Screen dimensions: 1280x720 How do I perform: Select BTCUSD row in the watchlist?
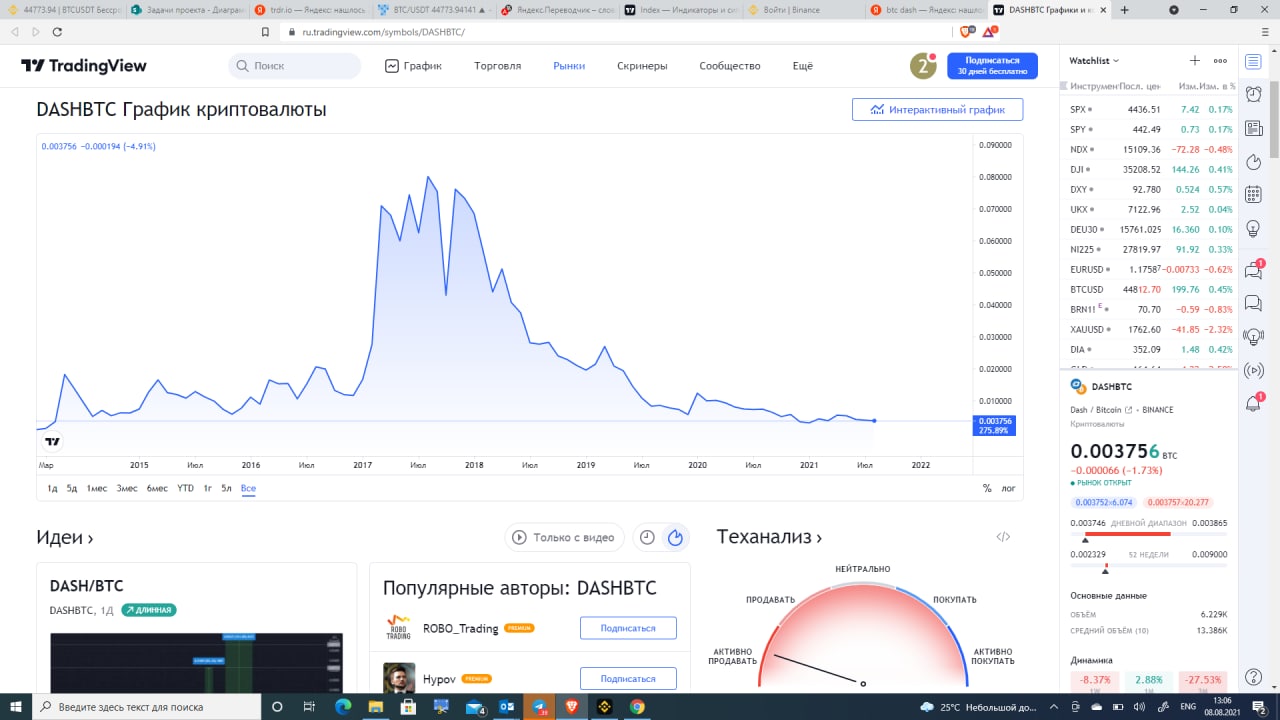1150,289
